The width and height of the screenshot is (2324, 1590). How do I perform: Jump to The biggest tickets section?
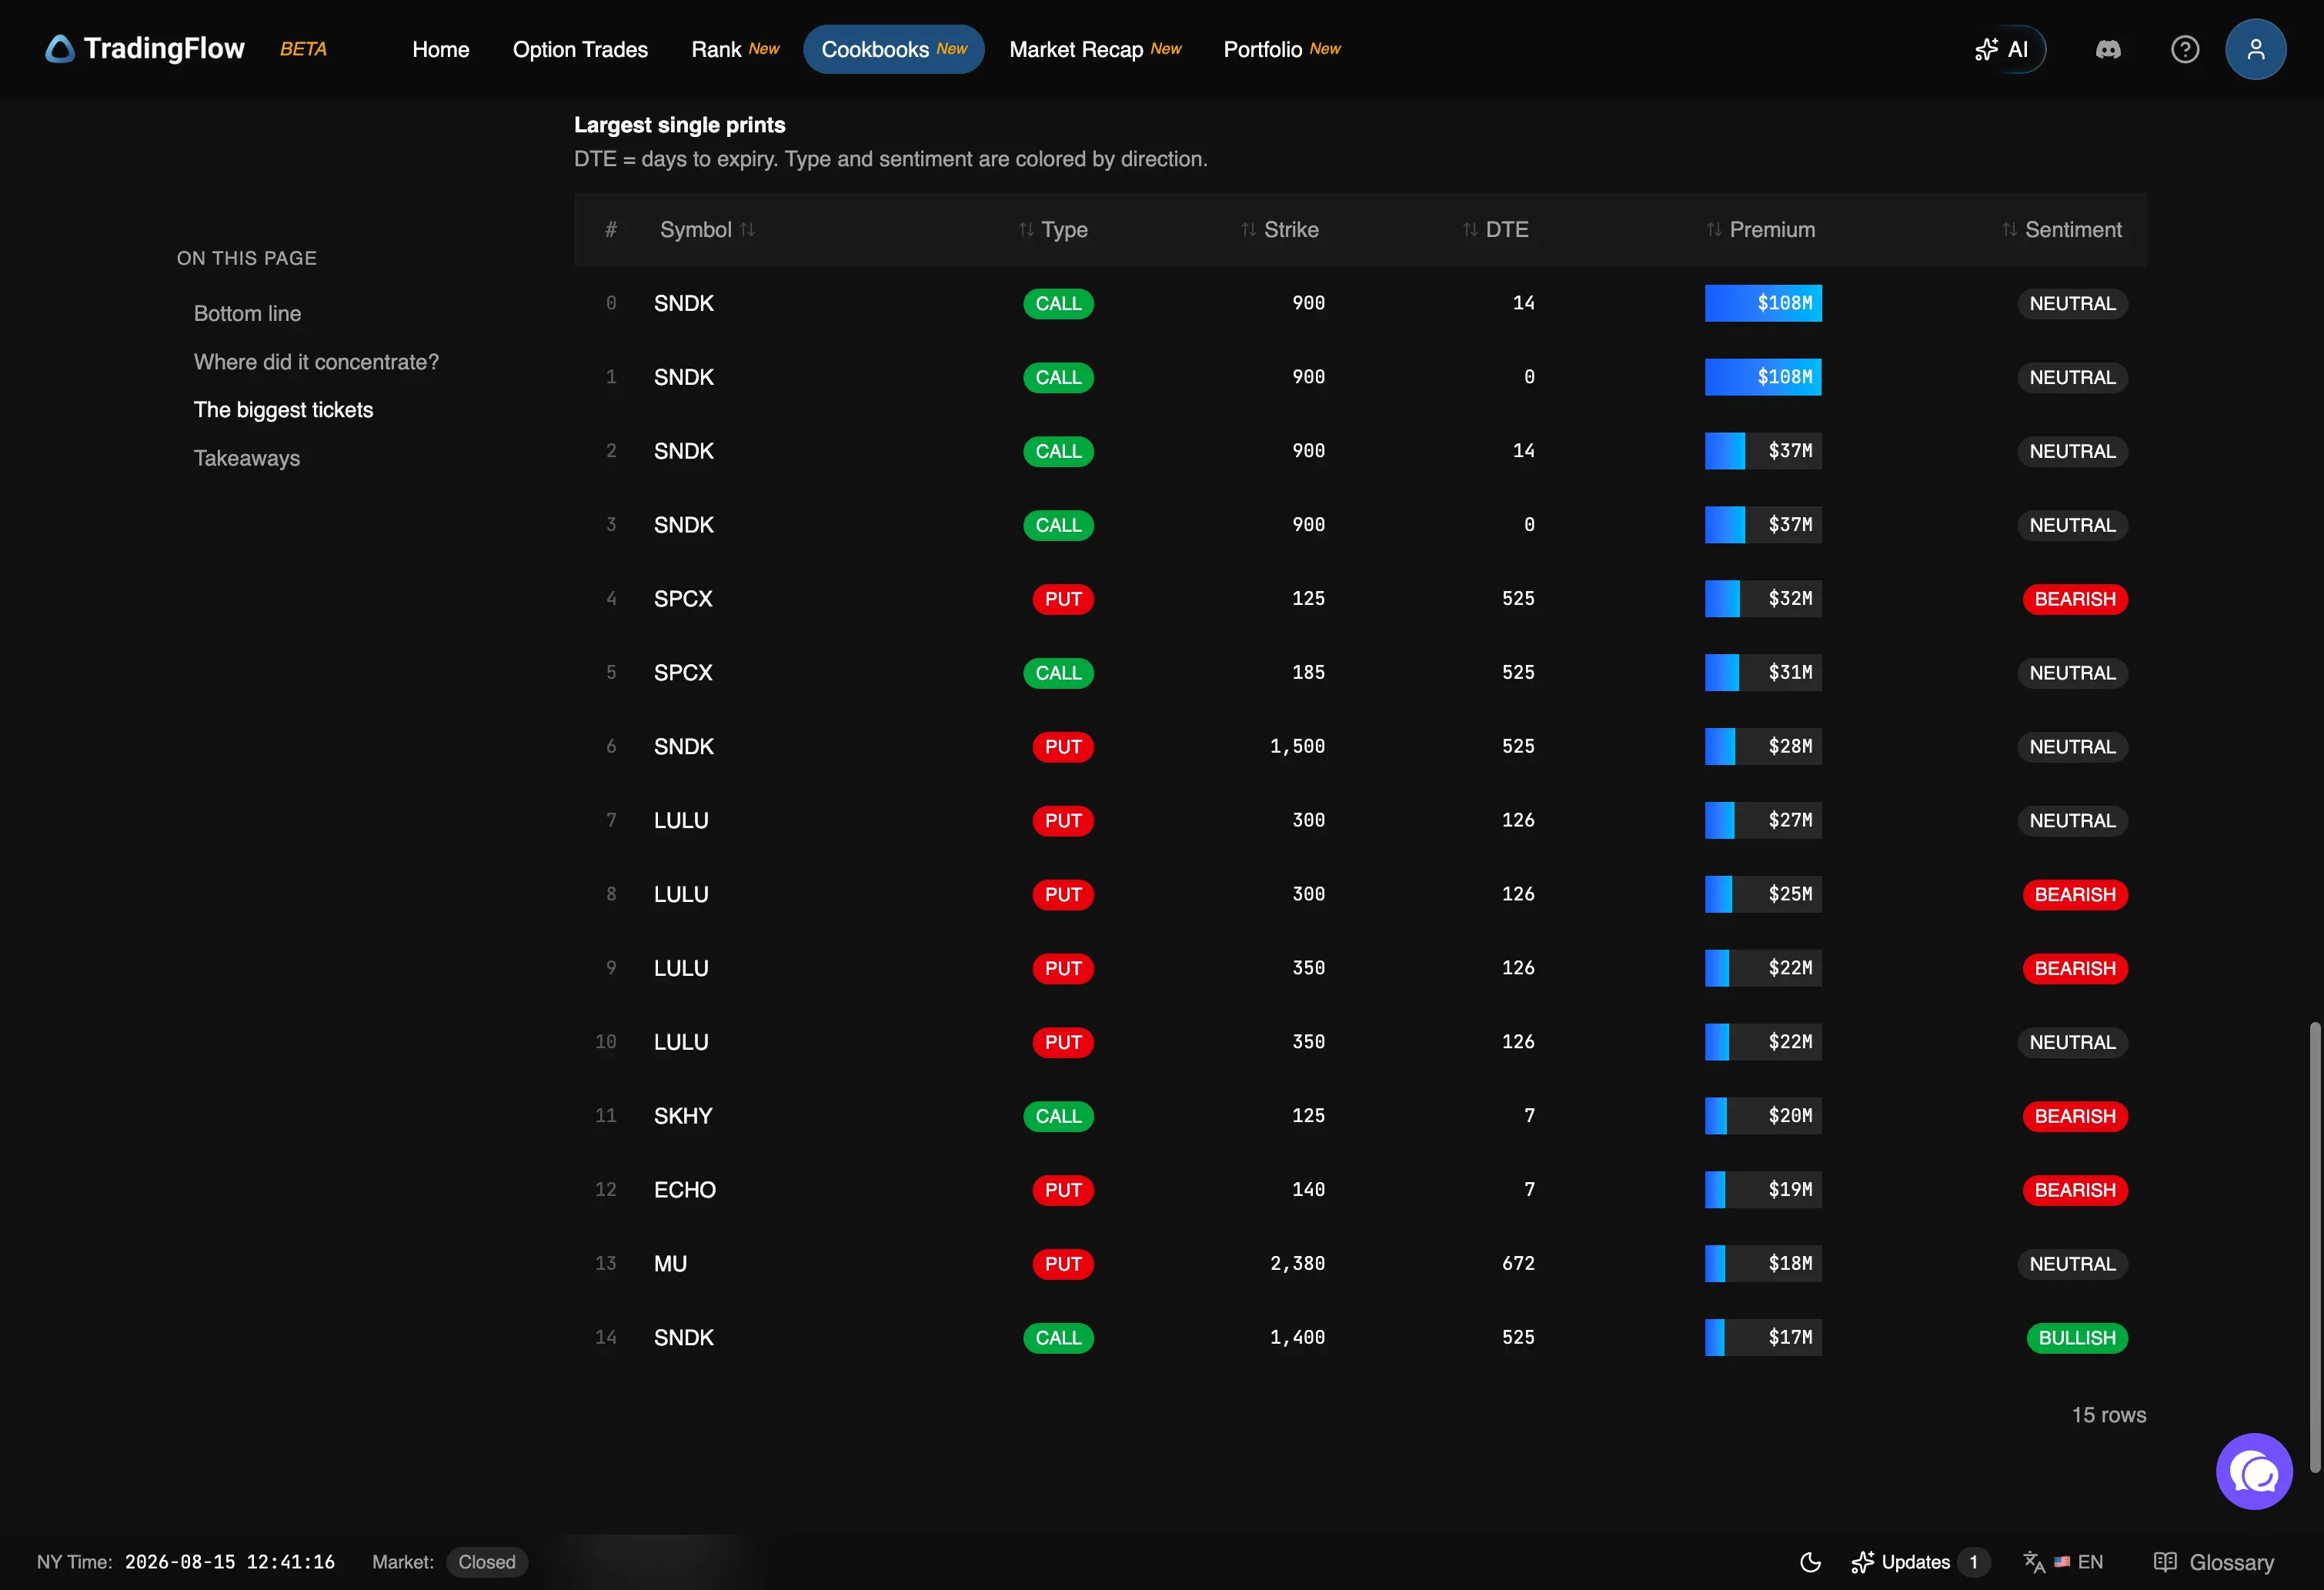click(x=283, y=410)
